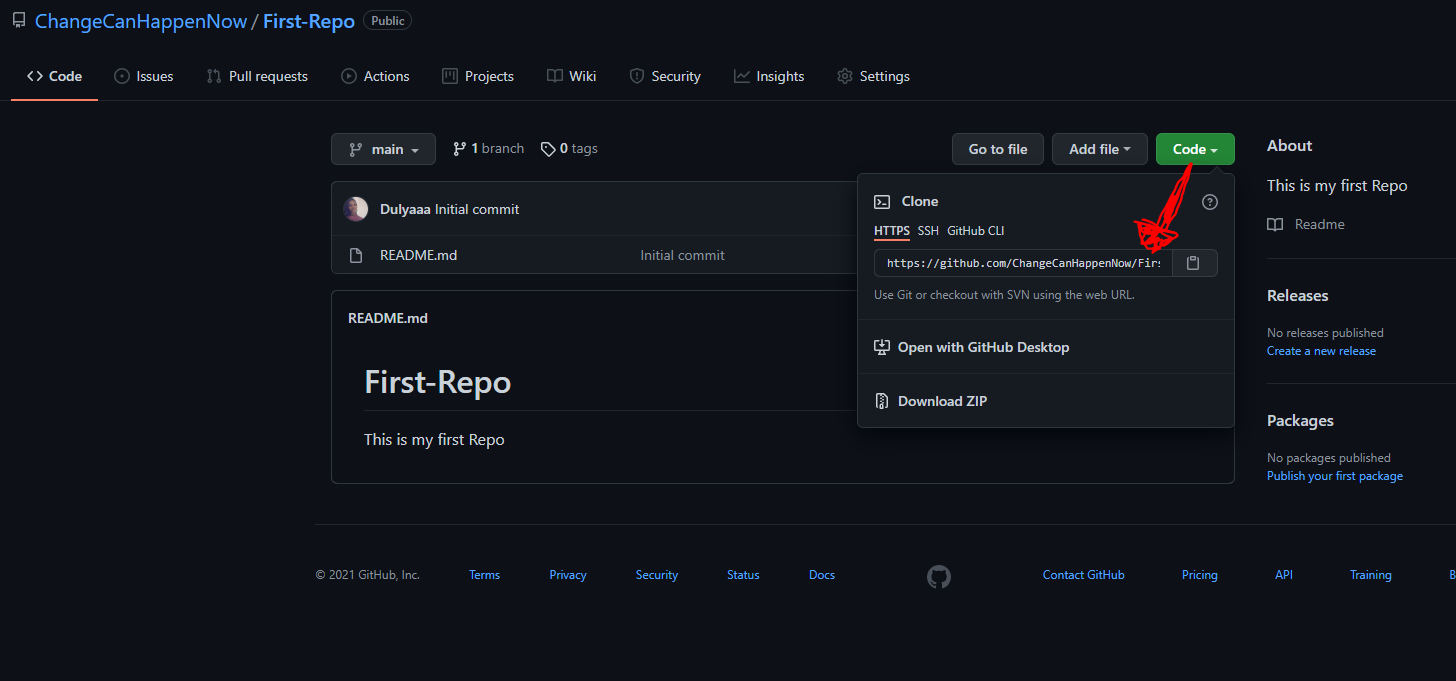Click the Dulyaaa avatar image
Image resolution: width=1456 pixels, height=681 pixels.
click(x=355, y=209)
